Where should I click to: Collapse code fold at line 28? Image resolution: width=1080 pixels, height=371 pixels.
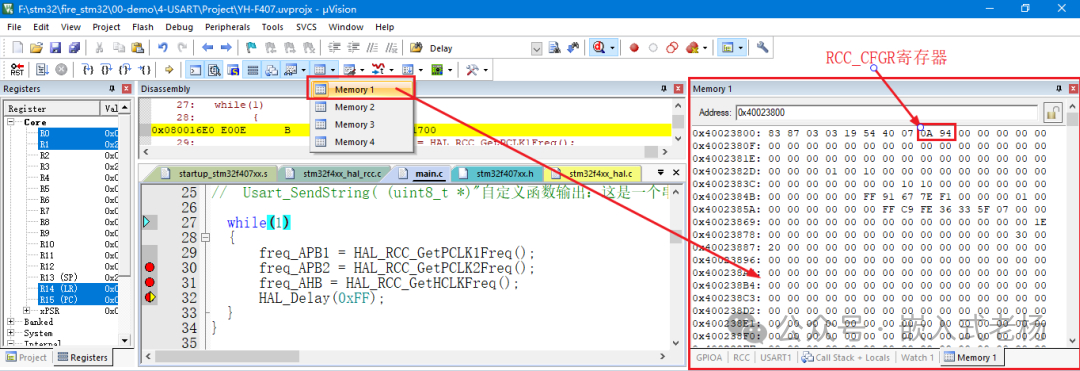click(x=205, y=237)
